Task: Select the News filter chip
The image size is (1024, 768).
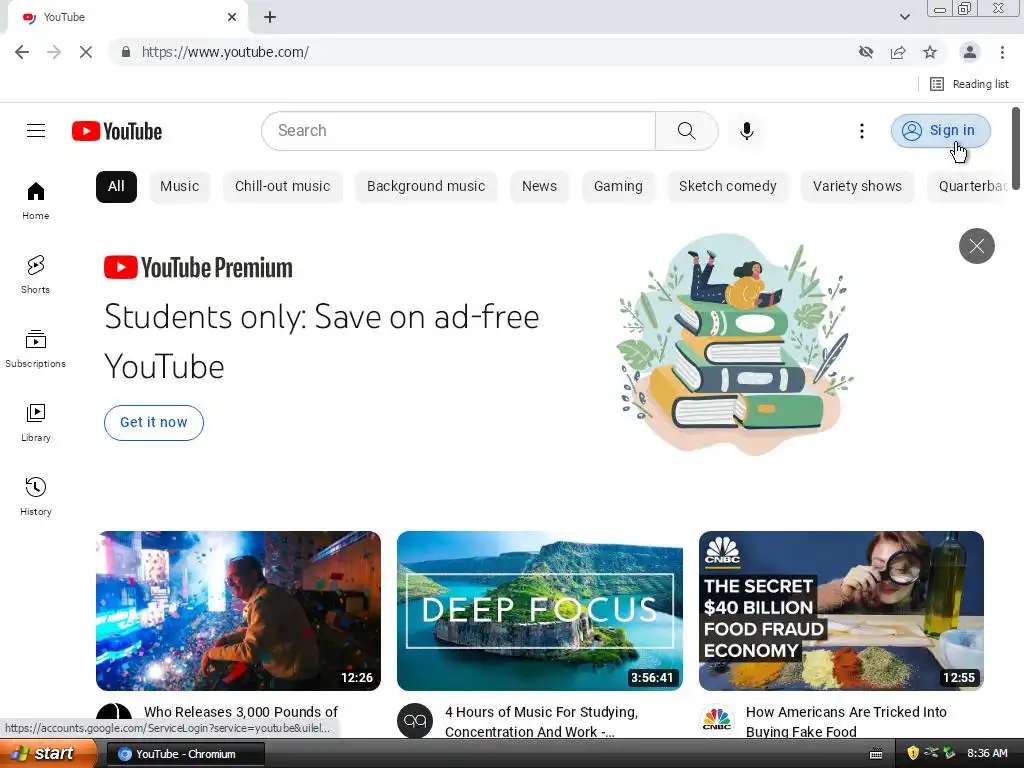Action: 539,187
